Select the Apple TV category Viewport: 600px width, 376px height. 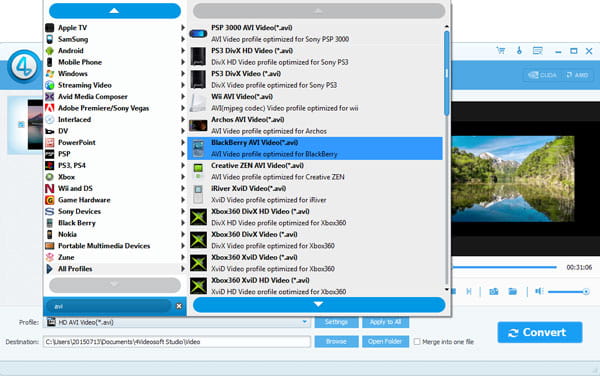115,28
